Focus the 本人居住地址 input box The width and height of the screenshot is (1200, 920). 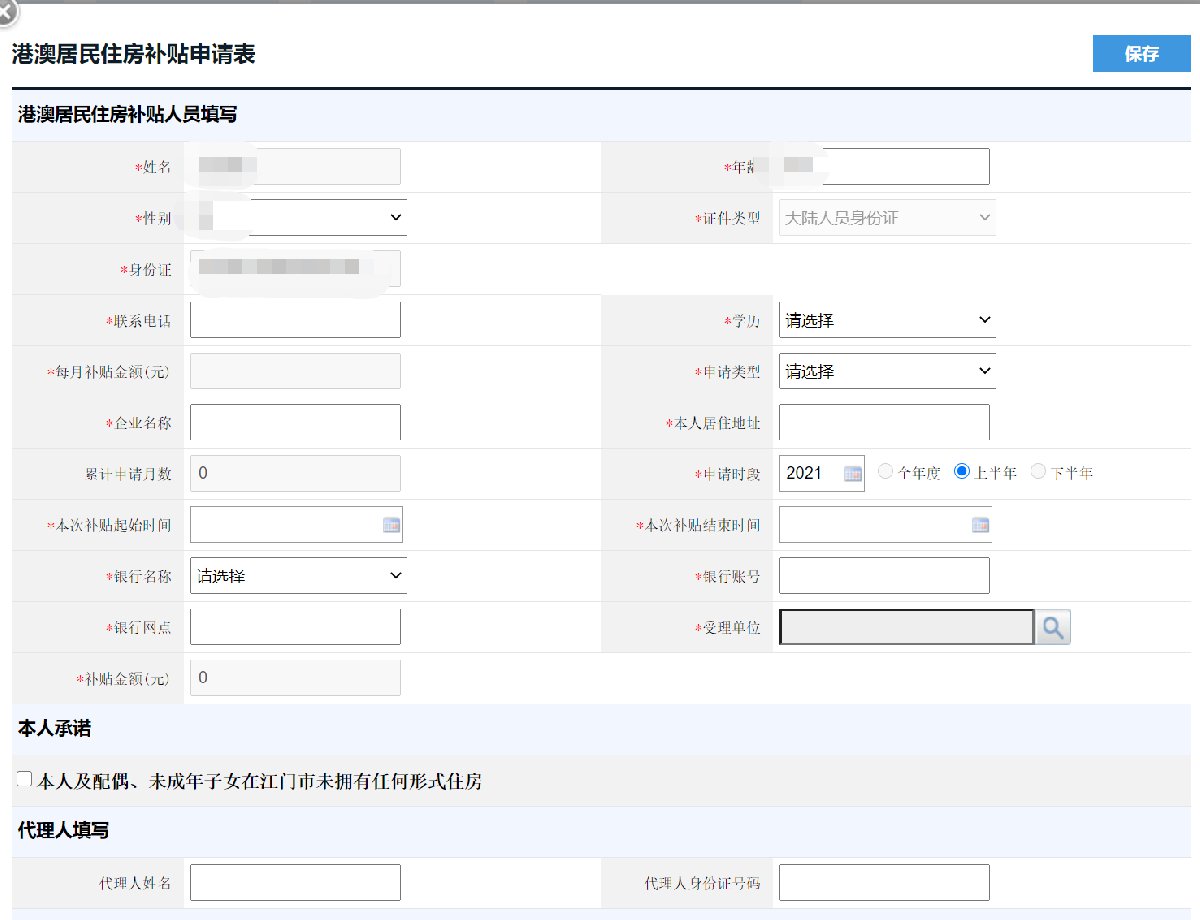coord(884,423)
